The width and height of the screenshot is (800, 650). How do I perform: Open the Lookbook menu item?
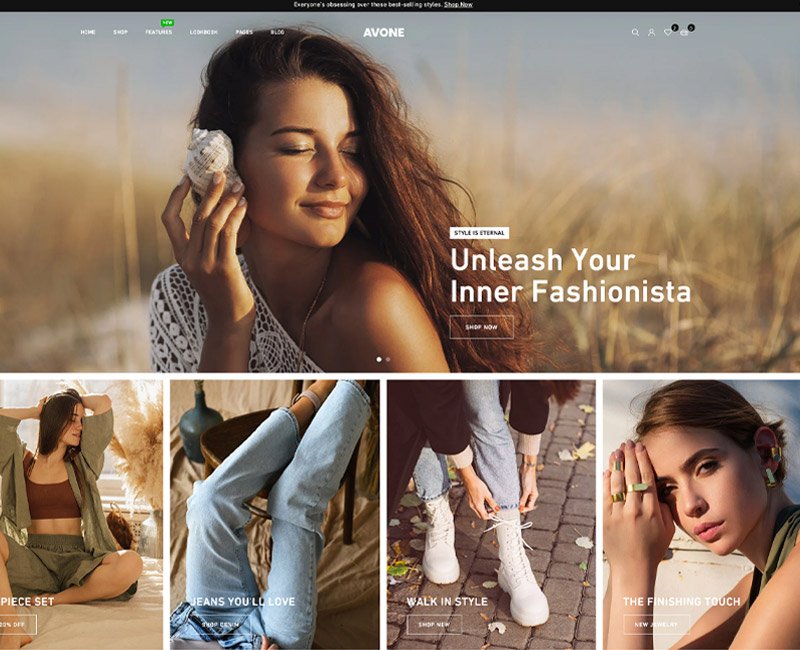pos(202,32)
